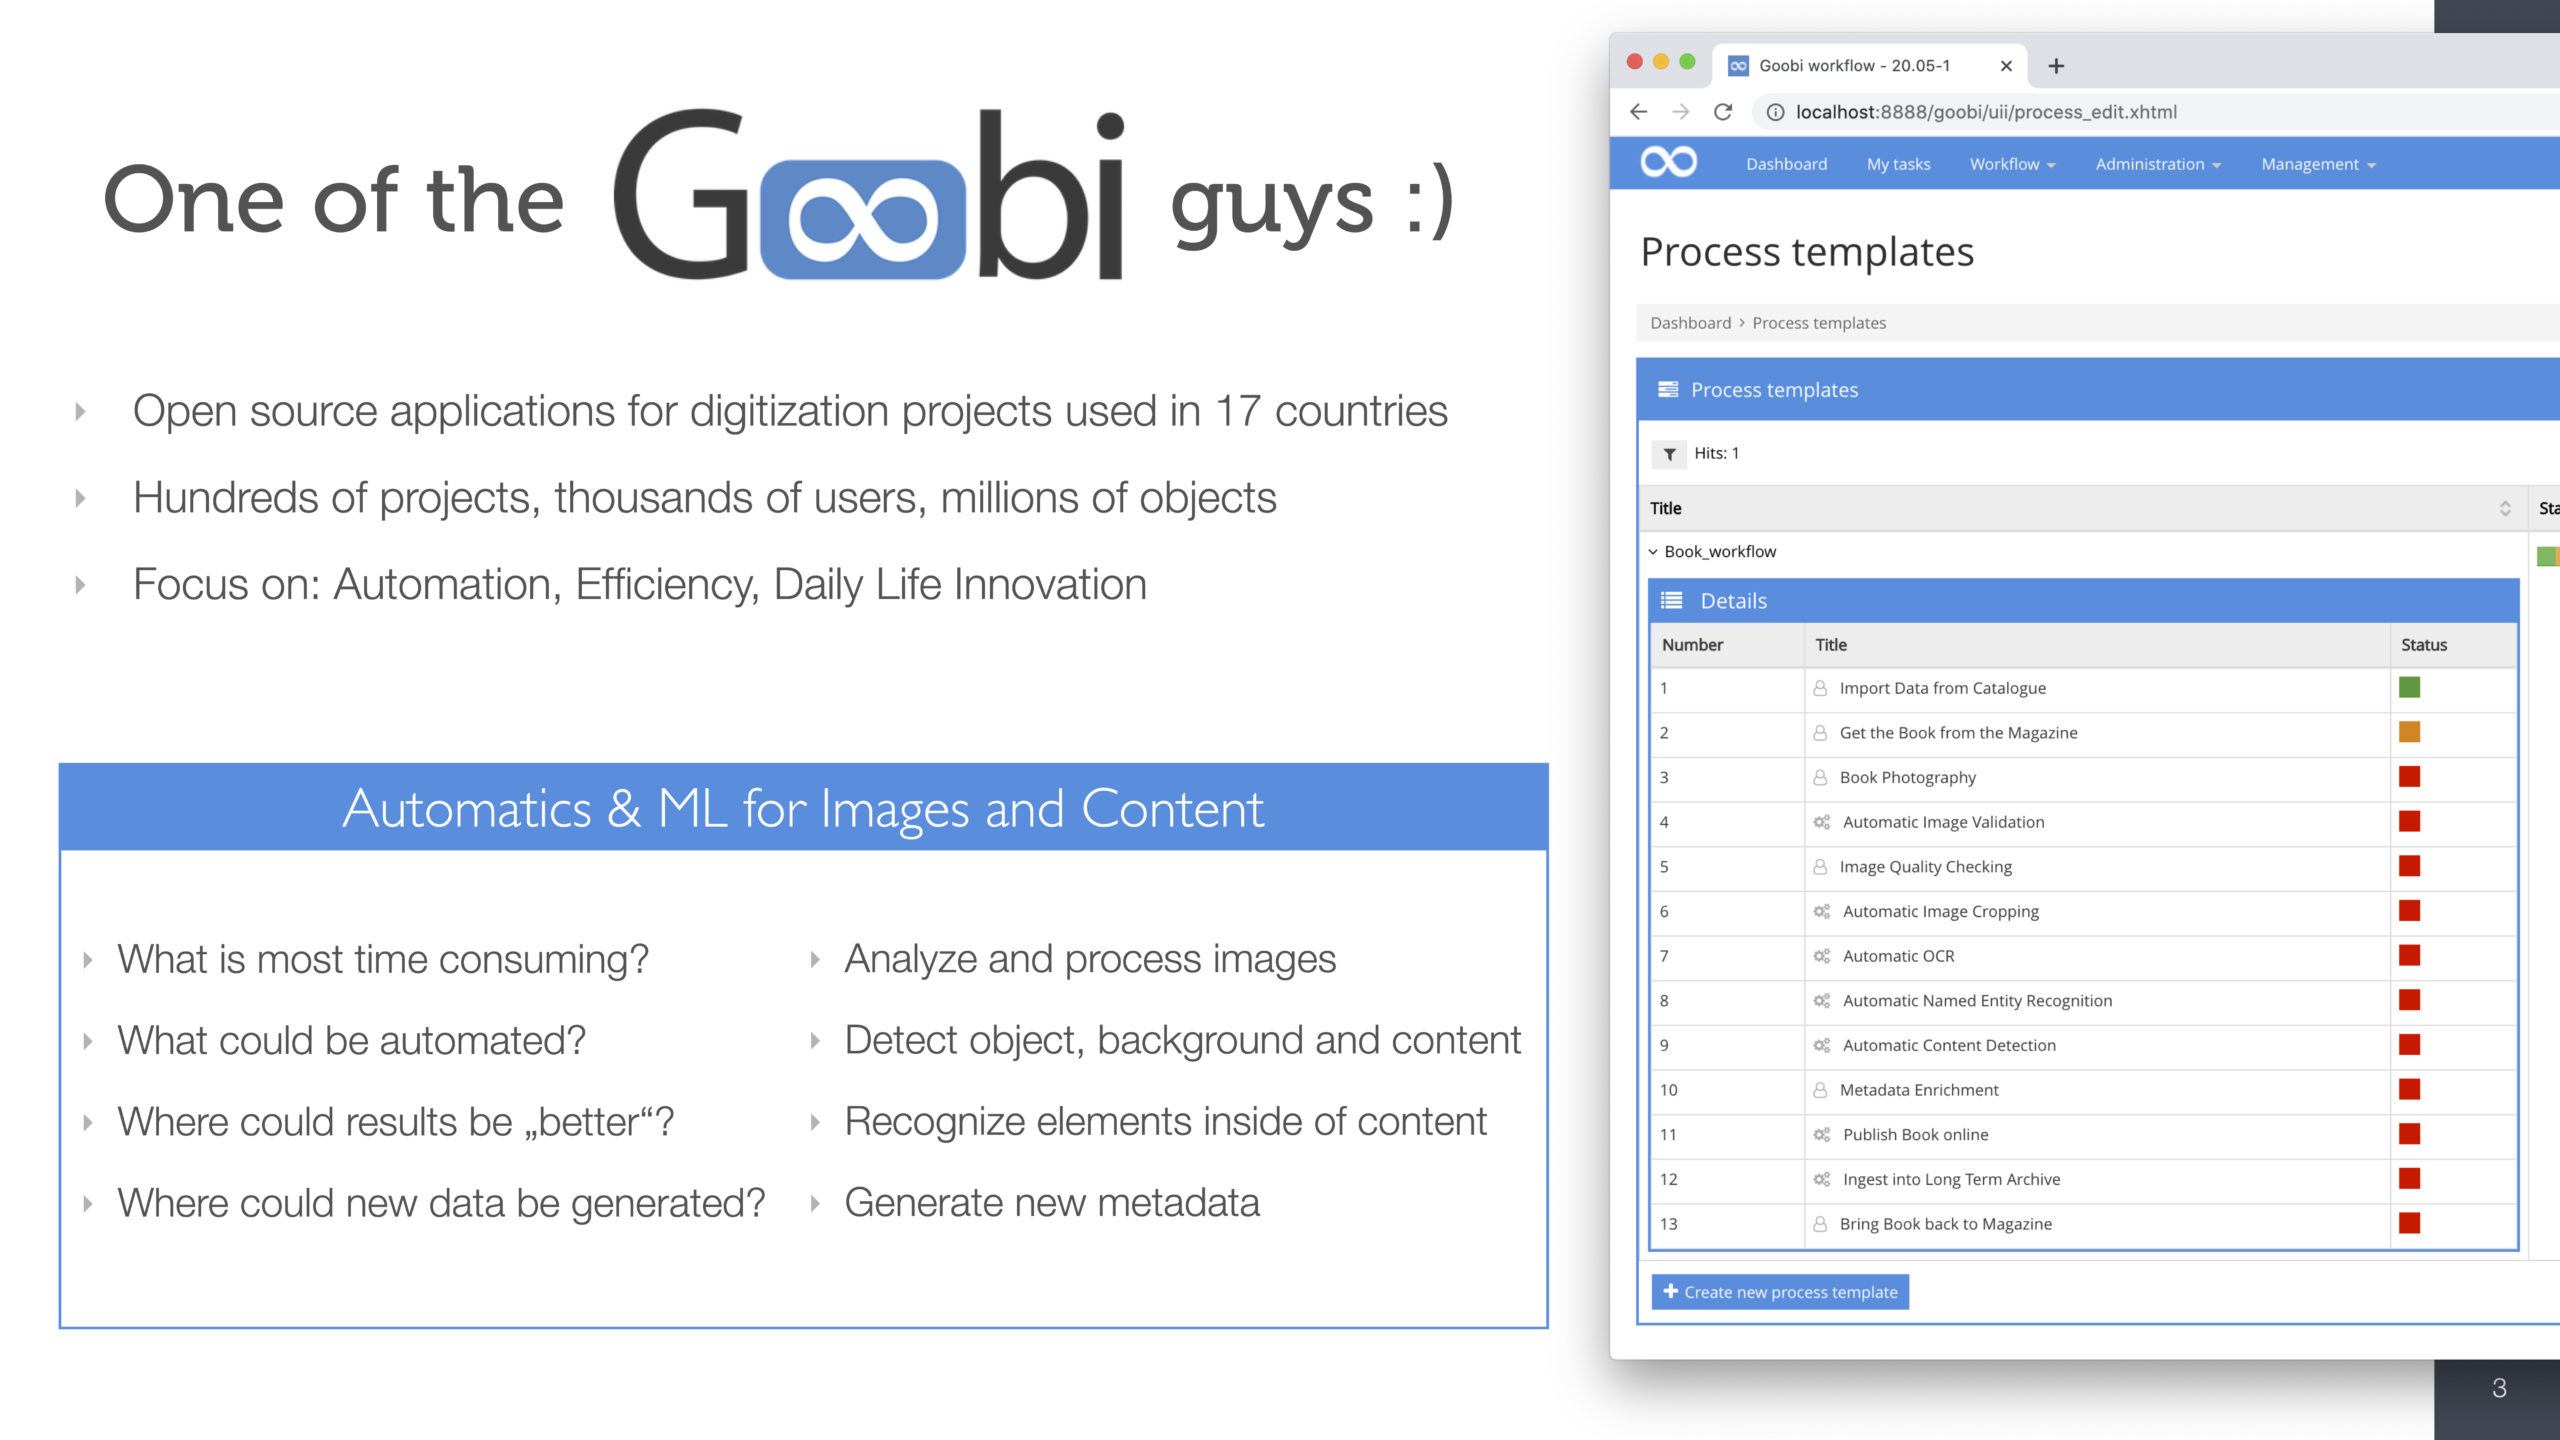Screen dimensions: 2560x1440
Task: Click Process templates in the breadcrumb
Action: 1819,323
